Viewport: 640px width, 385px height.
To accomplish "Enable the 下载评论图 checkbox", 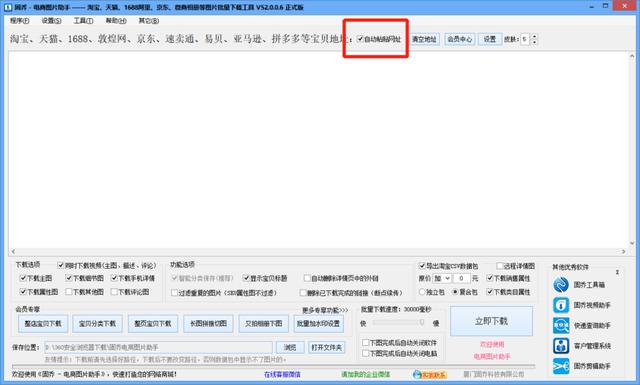I will (x=114, y=292).
